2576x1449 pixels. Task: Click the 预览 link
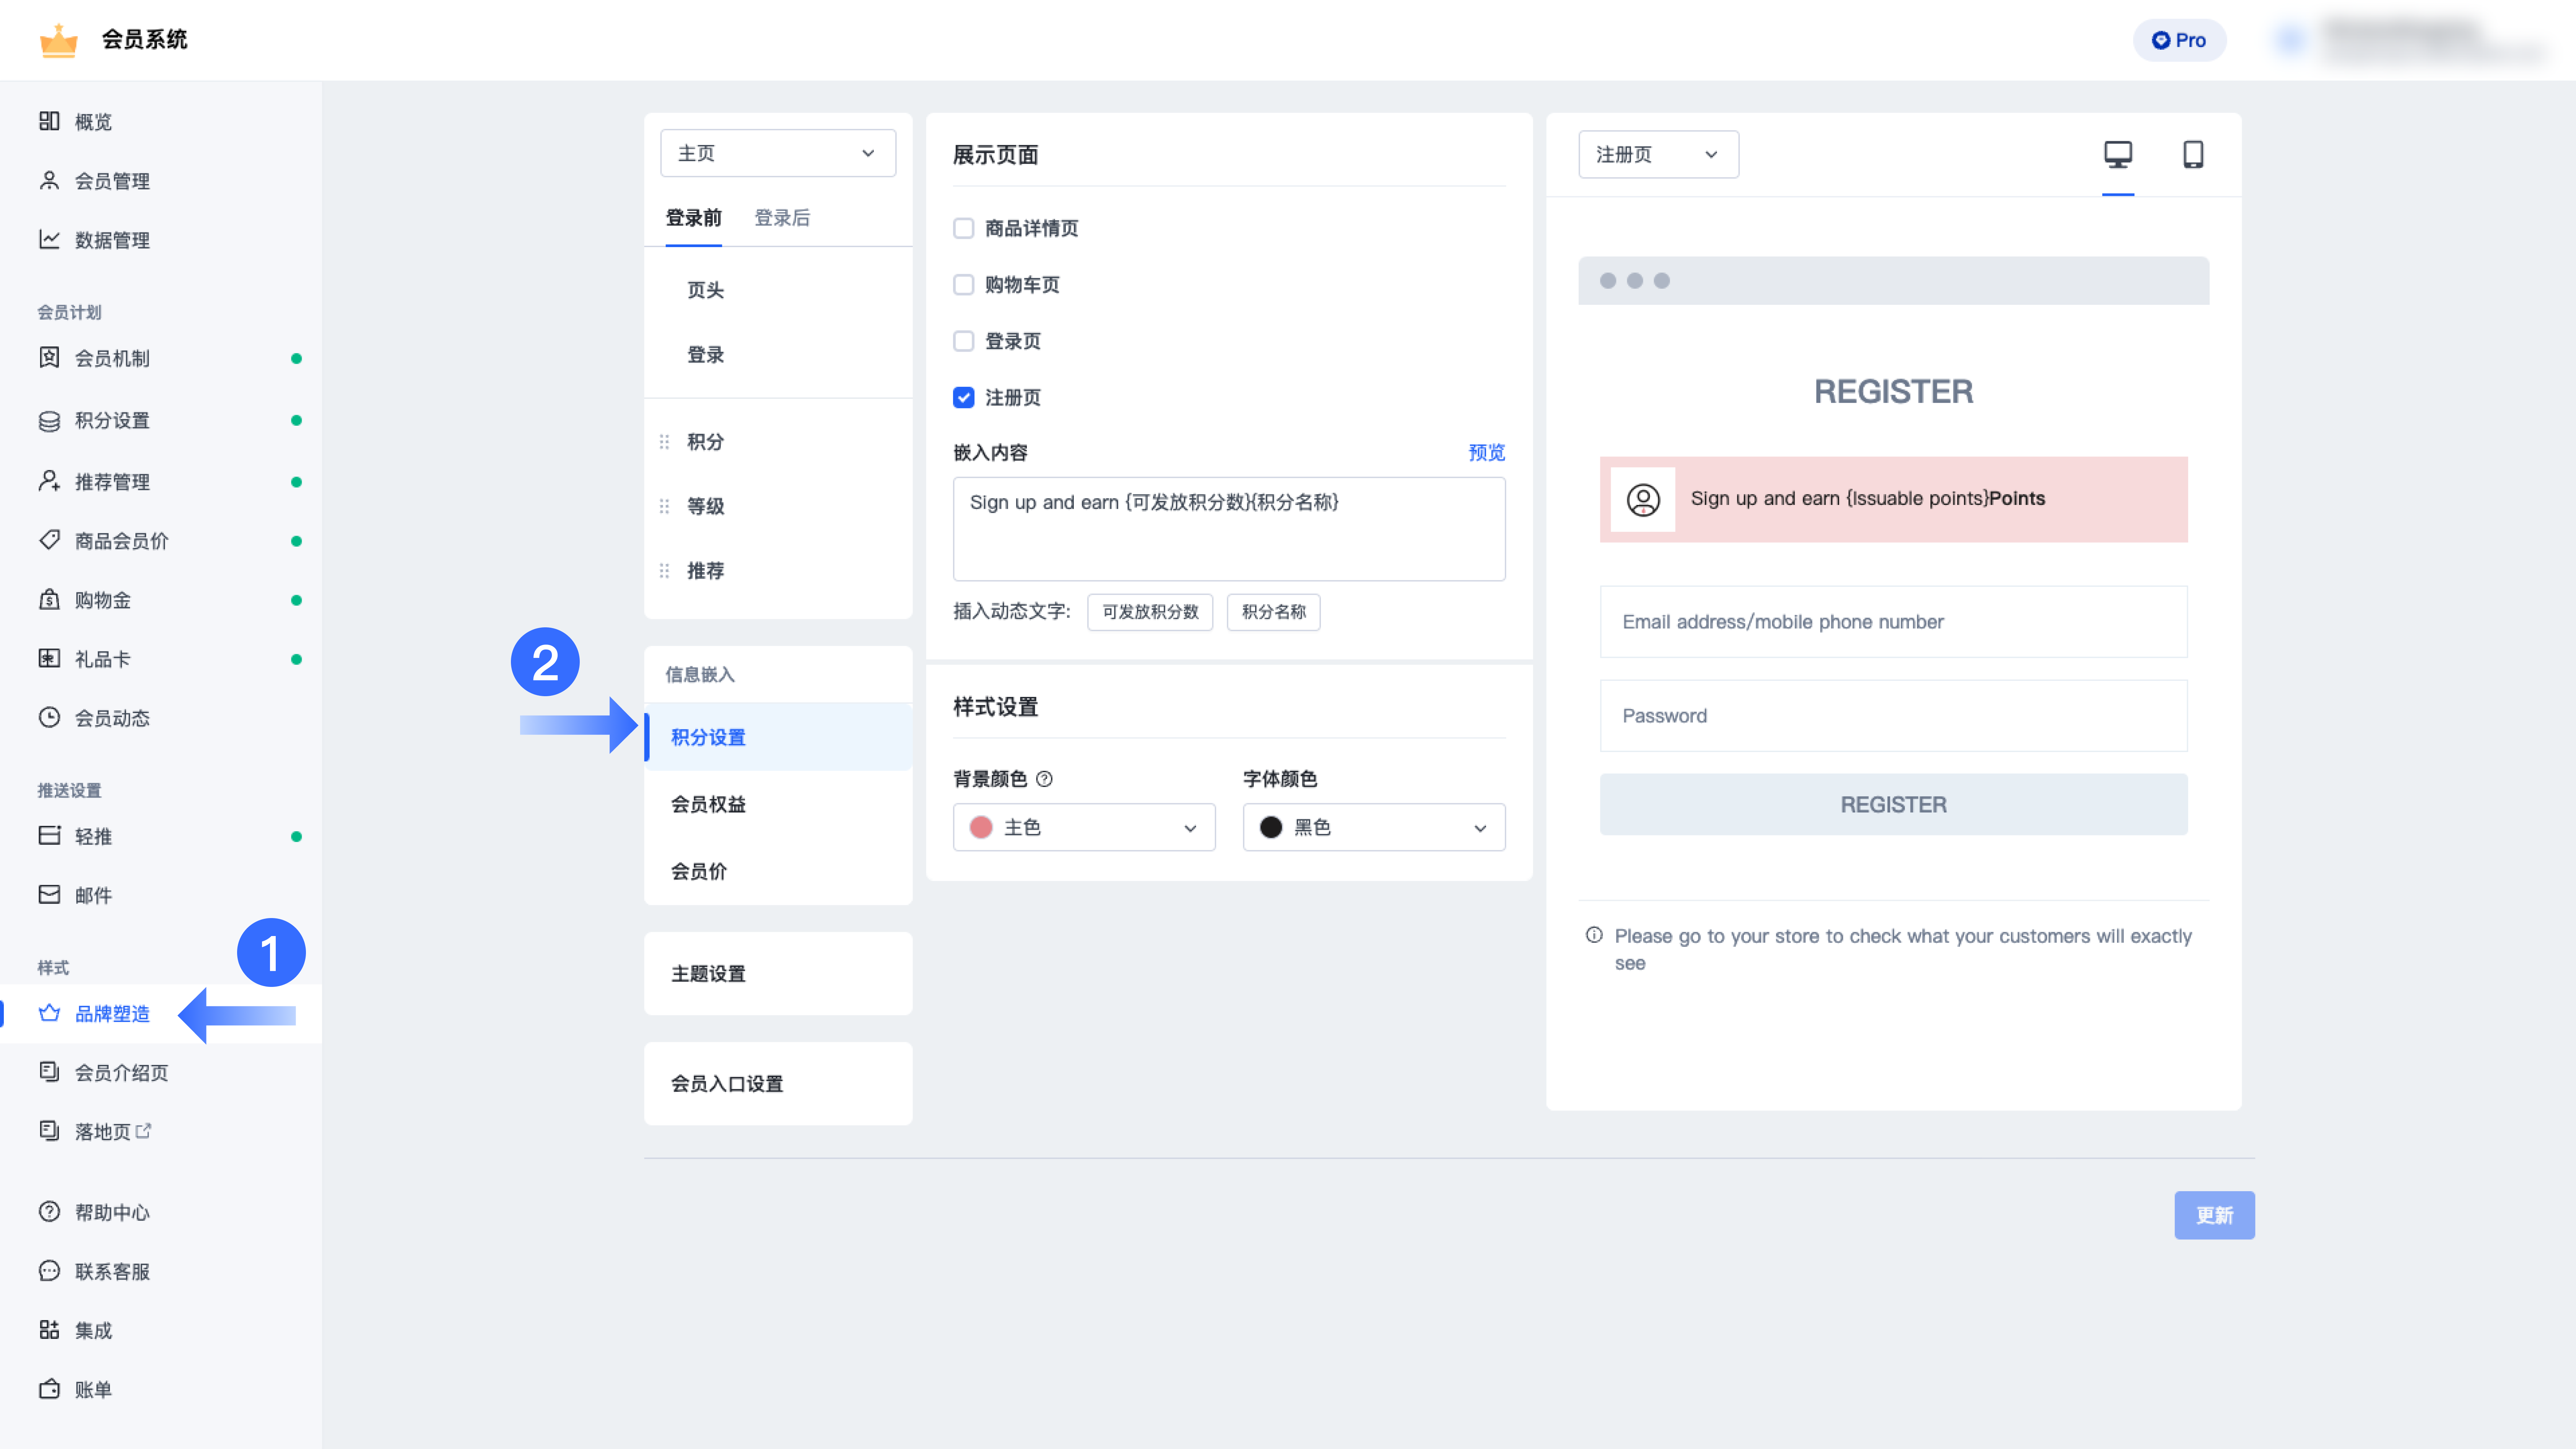pos(1486,452)
